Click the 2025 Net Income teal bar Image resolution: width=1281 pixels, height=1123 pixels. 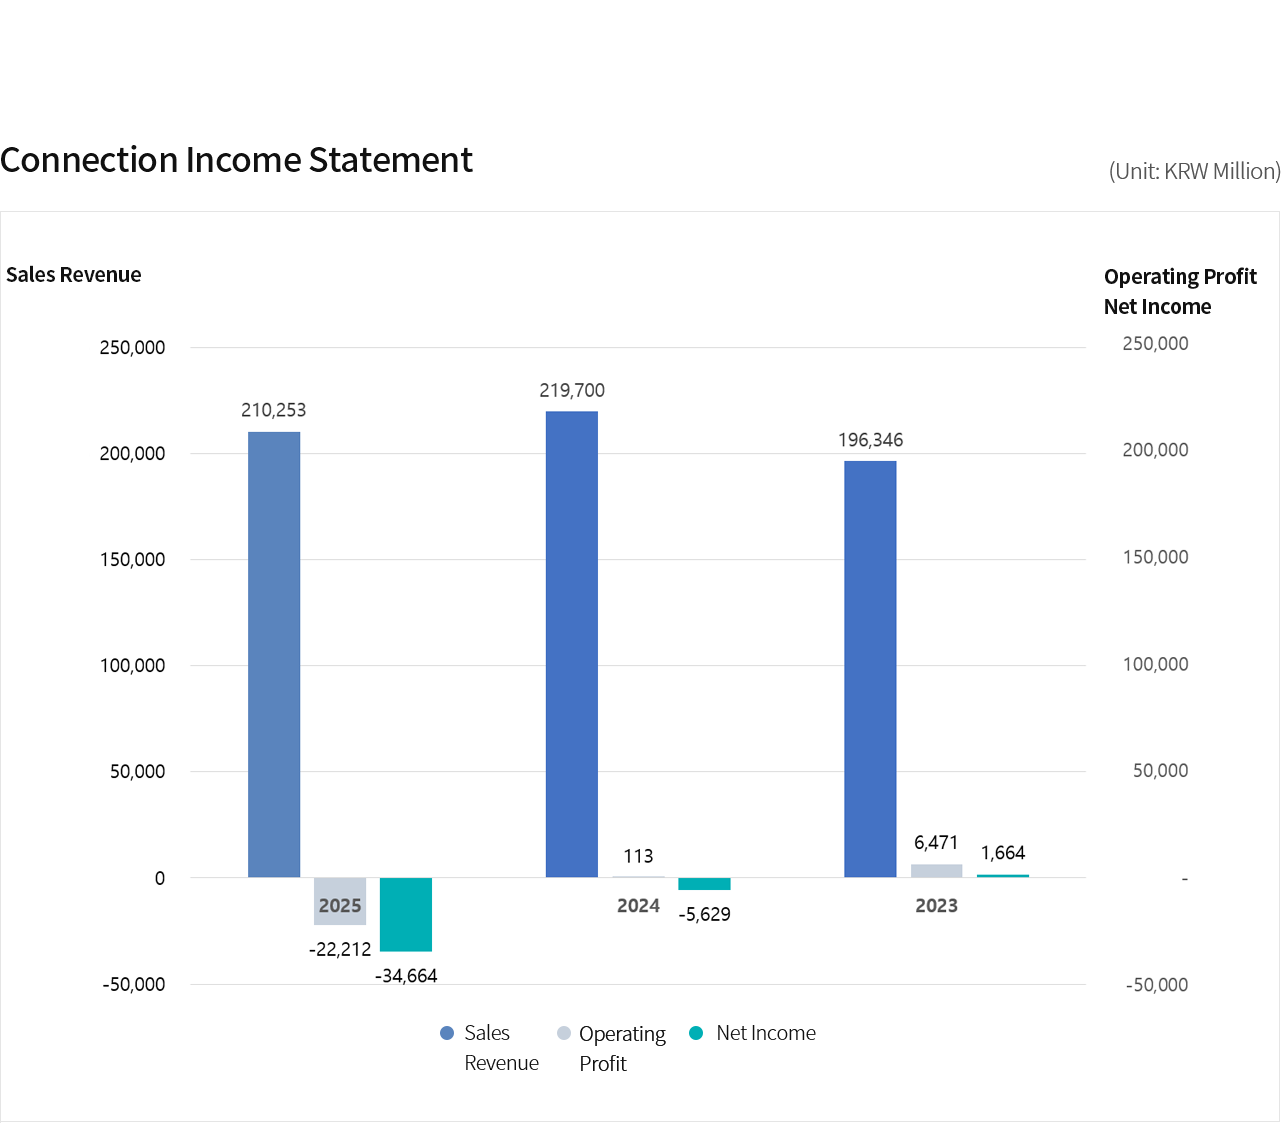(x=406, y=914)
